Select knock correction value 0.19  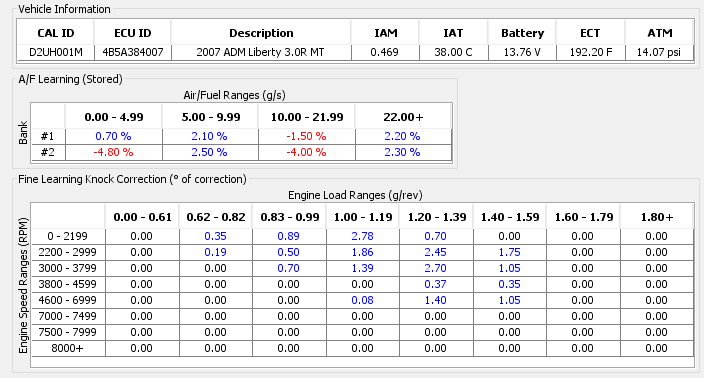coord(216,252)
